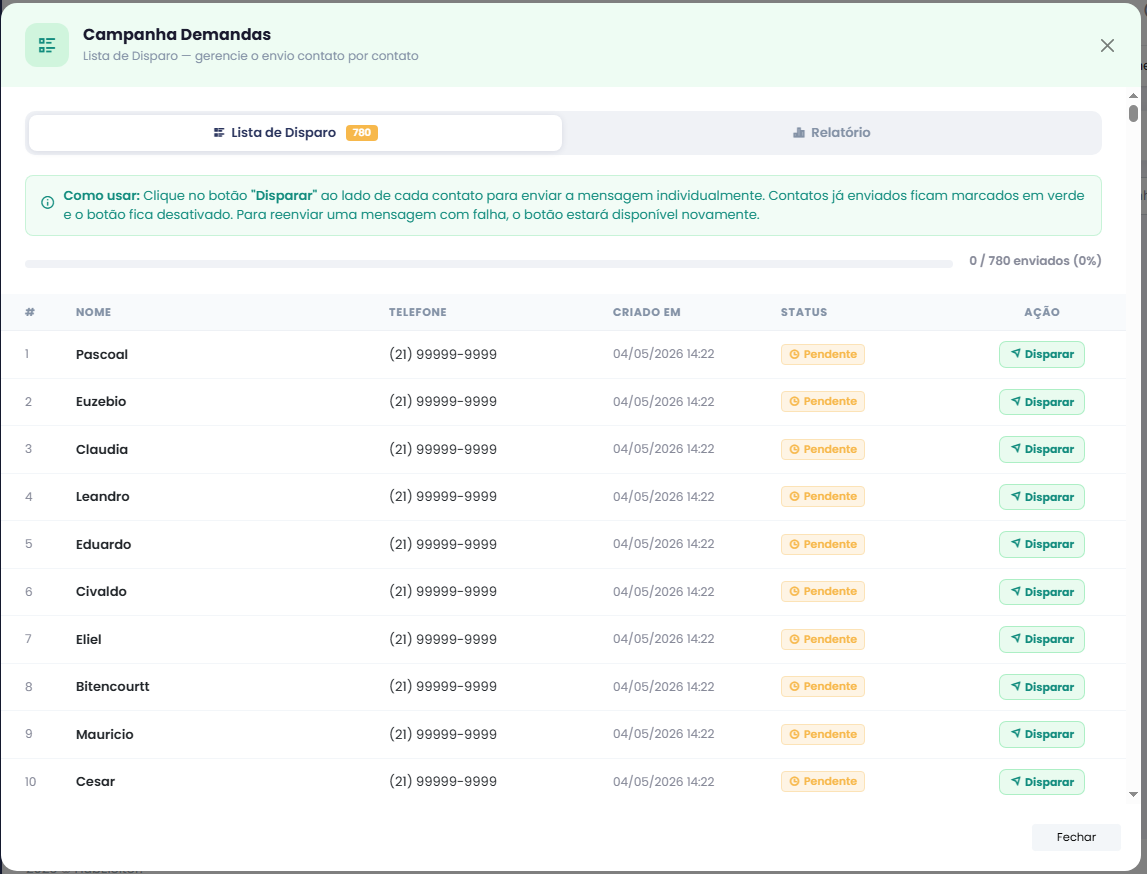Click Disparar for Civaldo
Screen dimensions: 1147x874
point(1042,592)
